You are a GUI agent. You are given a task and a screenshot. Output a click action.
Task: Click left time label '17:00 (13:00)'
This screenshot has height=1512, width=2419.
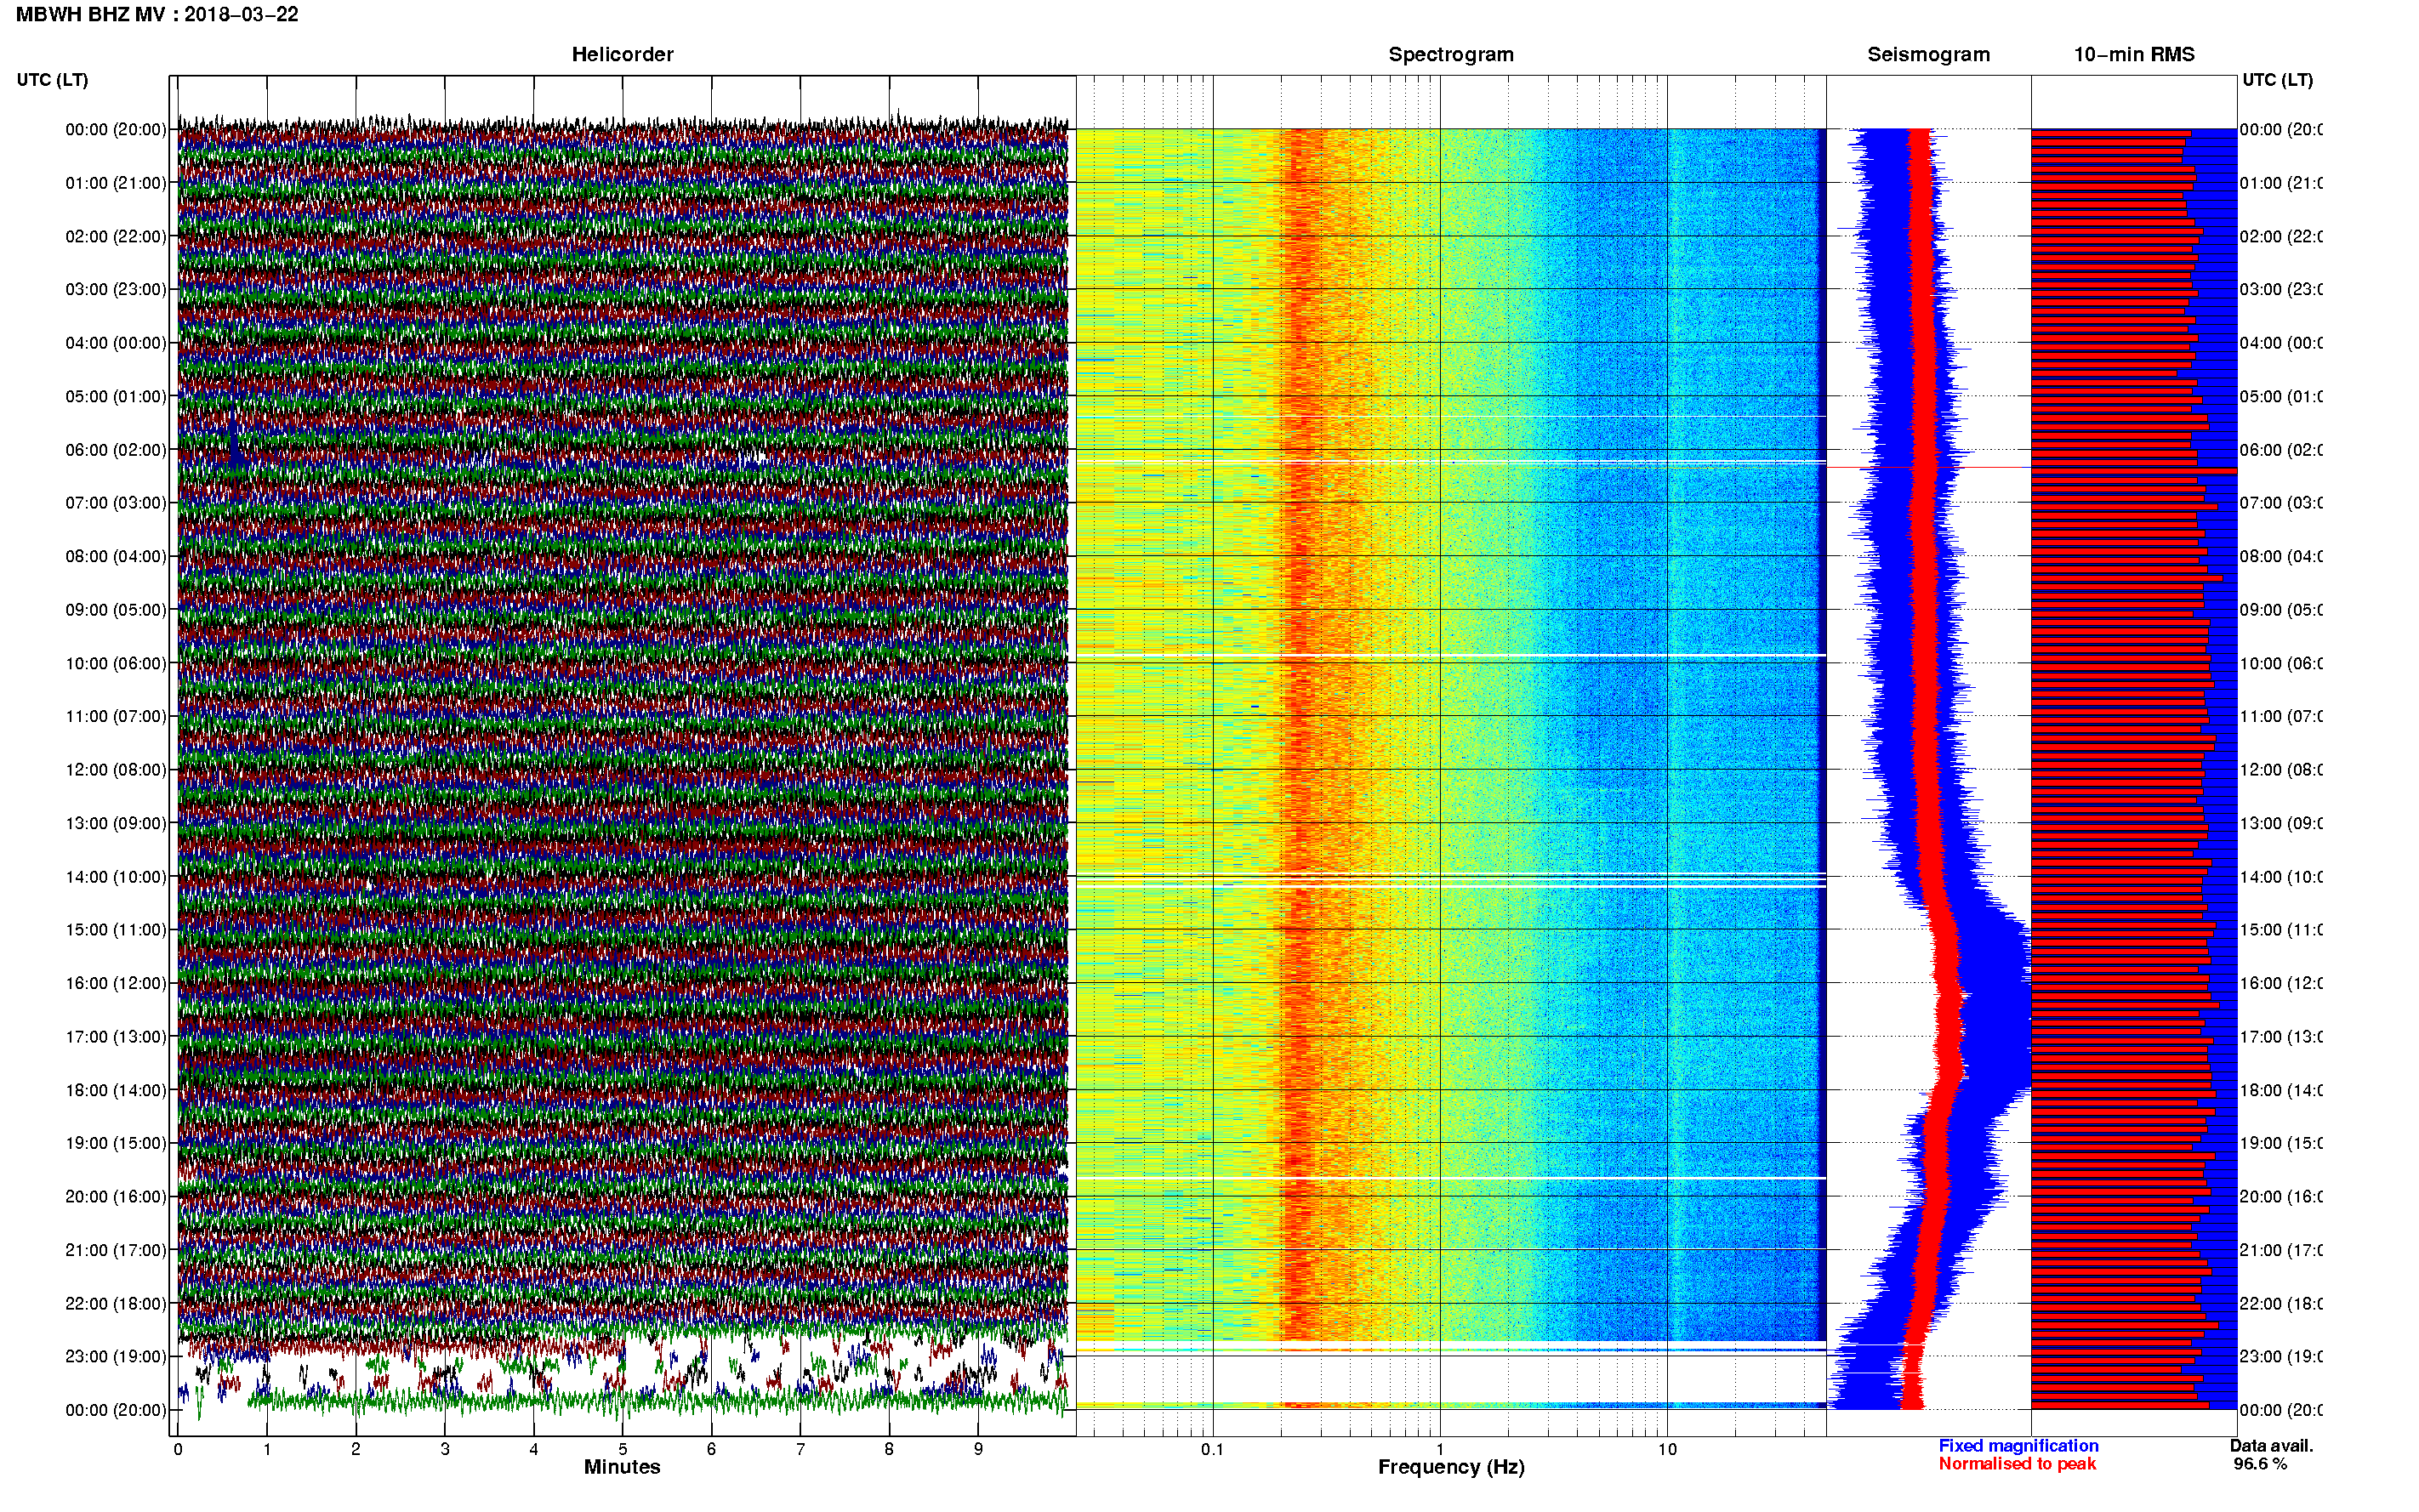click(116, 1036)
